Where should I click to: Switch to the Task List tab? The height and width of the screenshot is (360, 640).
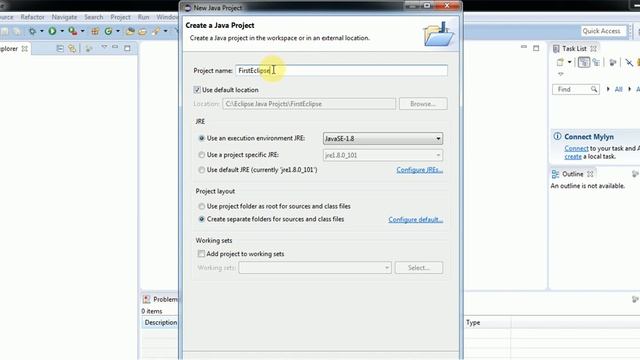(x=574, y=49)
